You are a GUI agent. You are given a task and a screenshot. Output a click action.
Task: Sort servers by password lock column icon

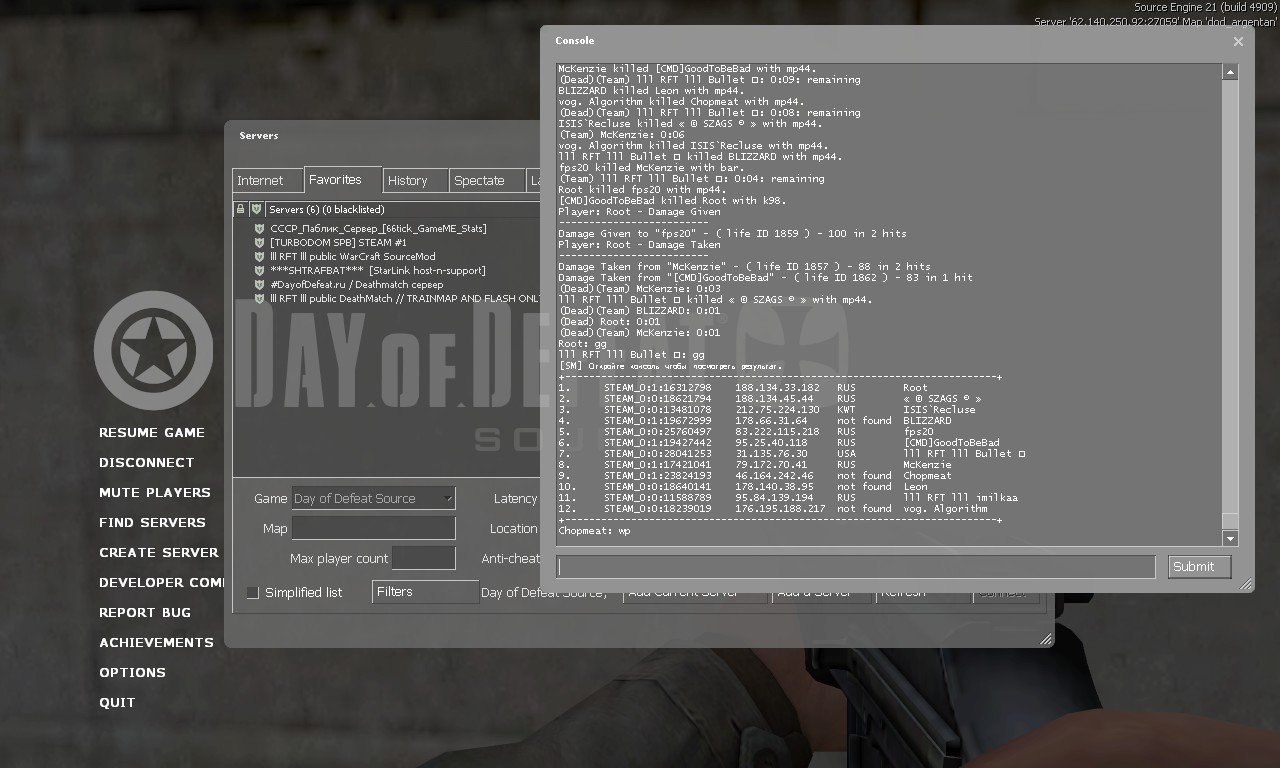[x=240, y=209]
